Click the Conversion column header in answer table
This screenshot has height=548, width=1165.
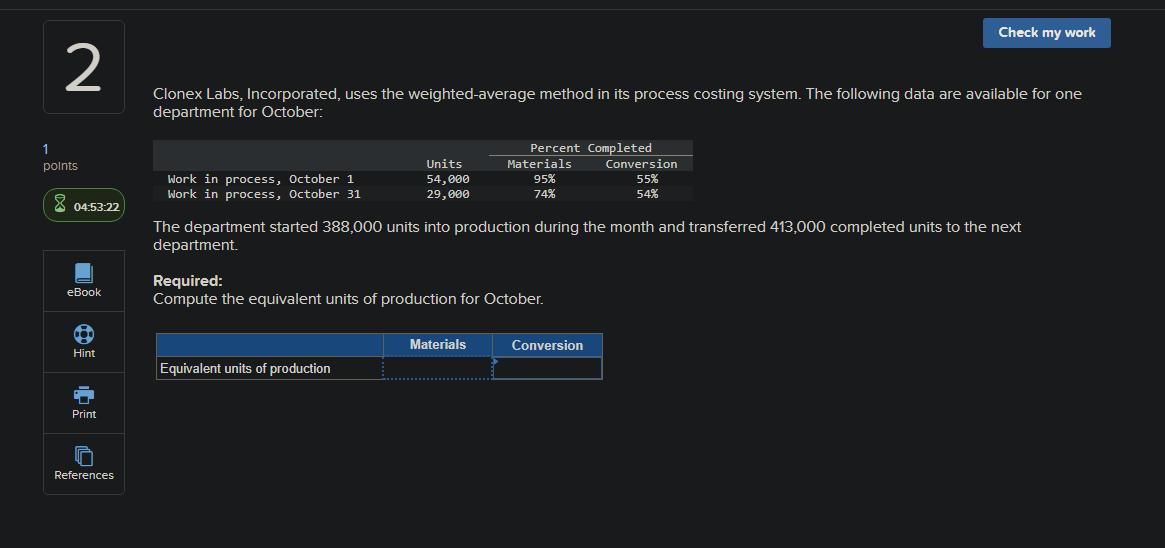(x=548, y=345)
